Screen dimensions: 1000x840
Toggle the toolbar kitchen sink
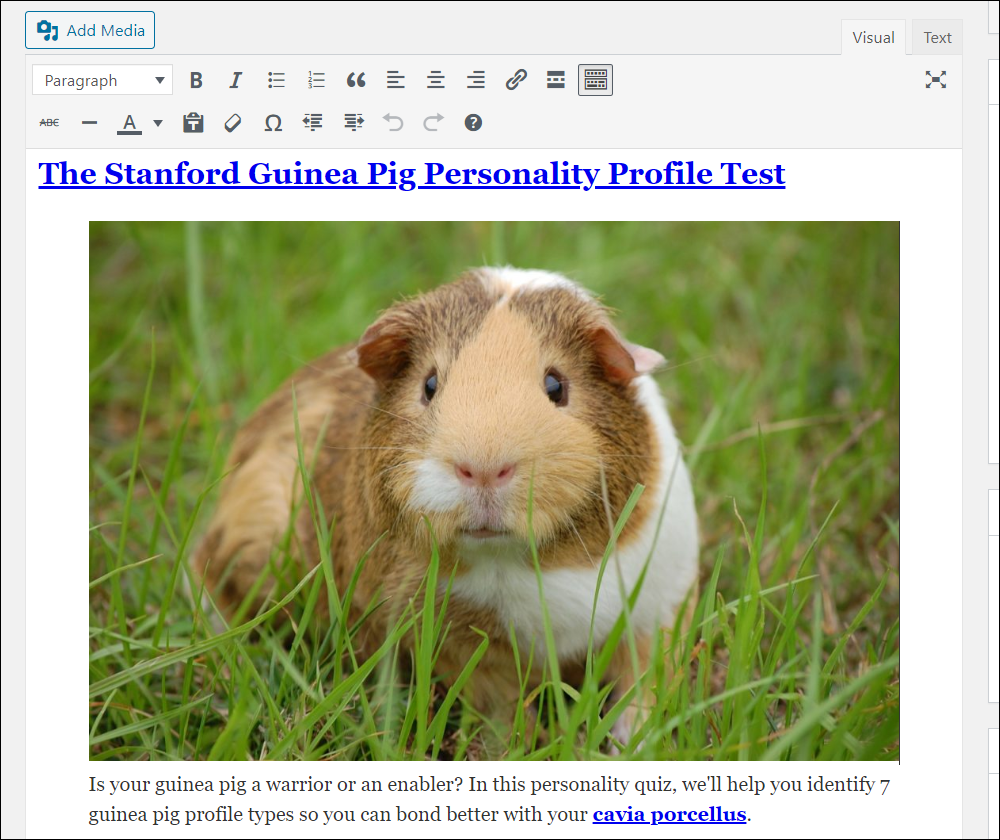(596, 80)
